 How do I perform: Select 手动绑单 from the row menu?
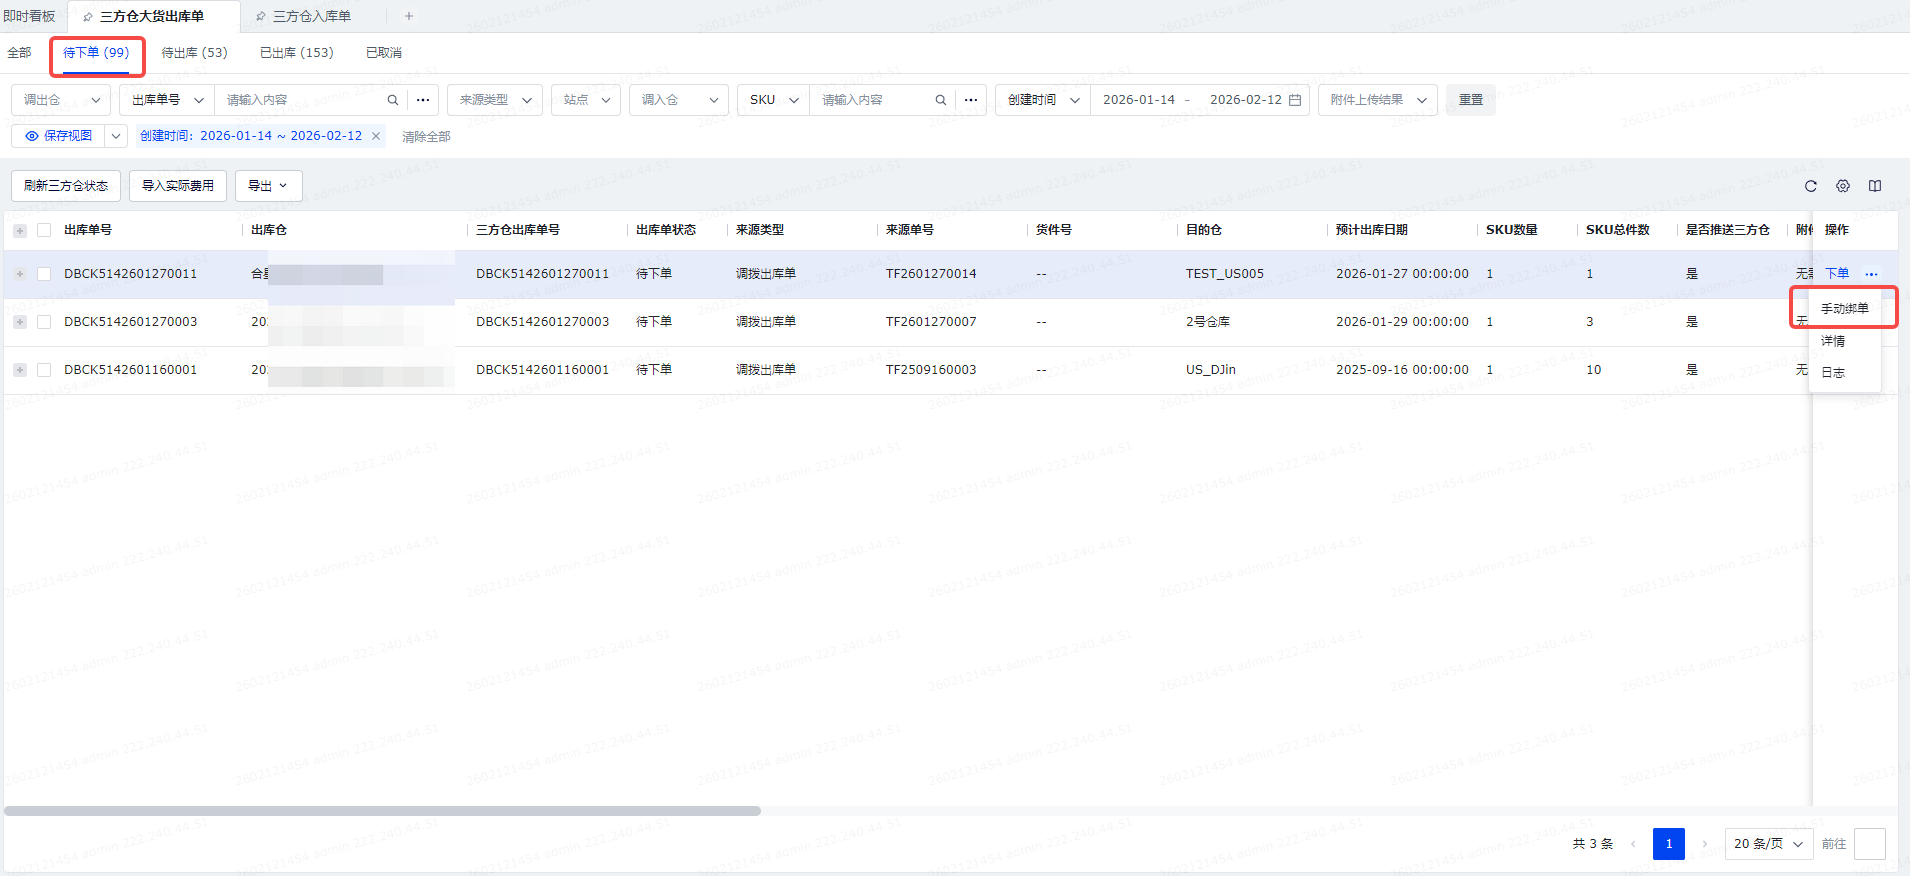(1844, 308)
